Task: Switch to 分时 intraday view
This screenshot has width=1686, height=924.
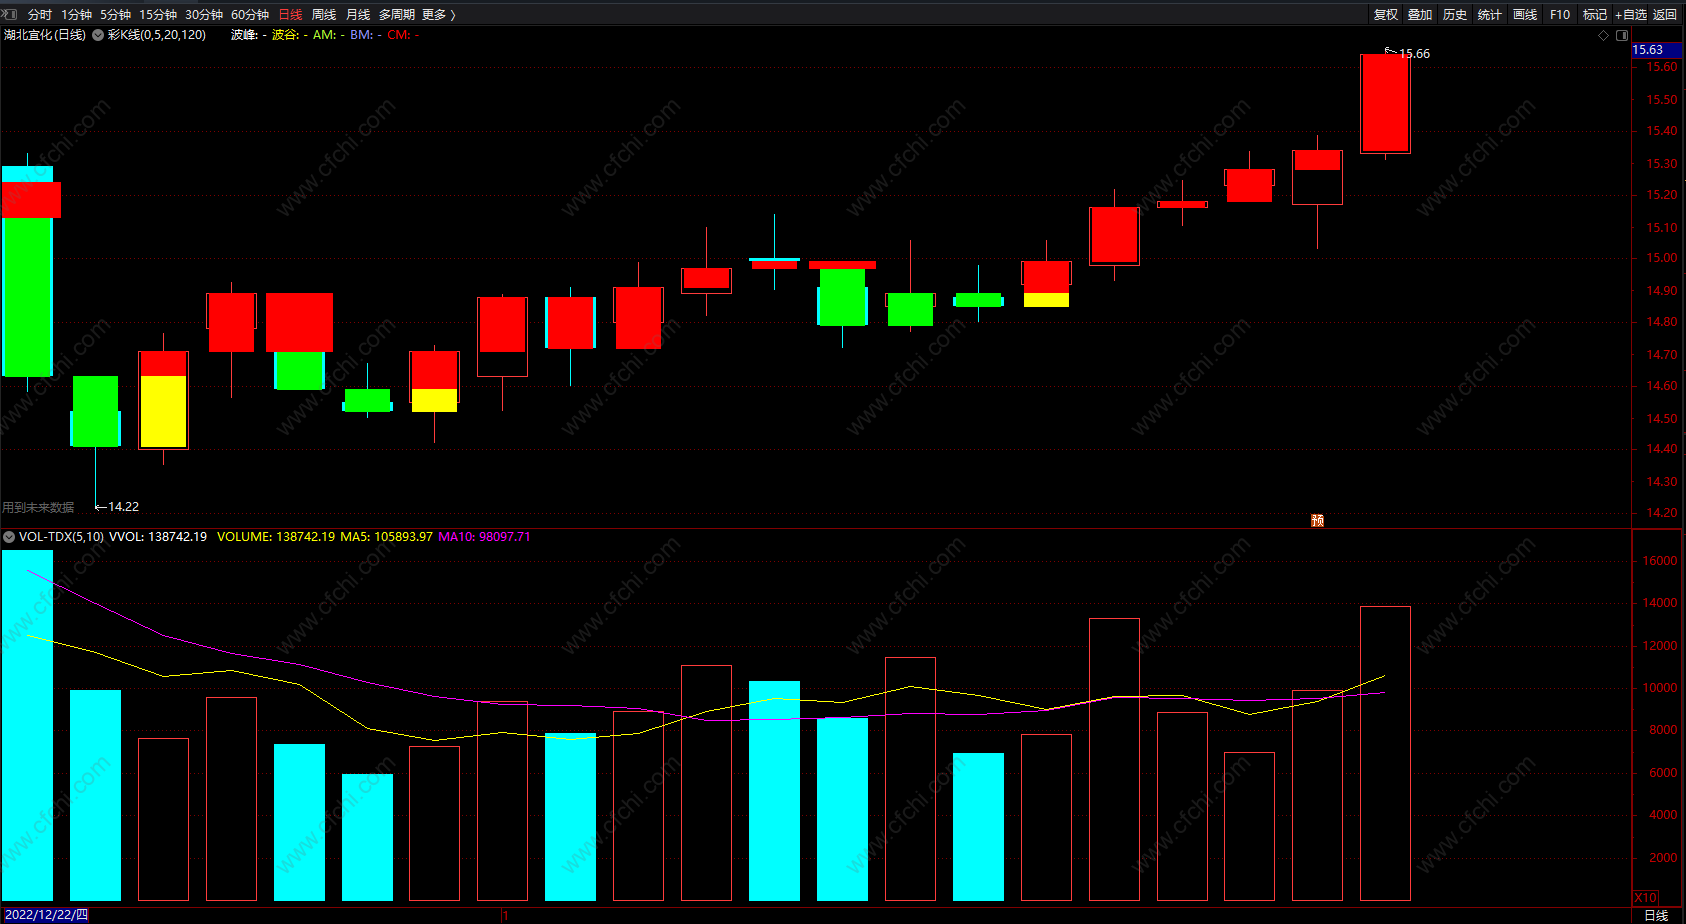Action: [40, 14]
